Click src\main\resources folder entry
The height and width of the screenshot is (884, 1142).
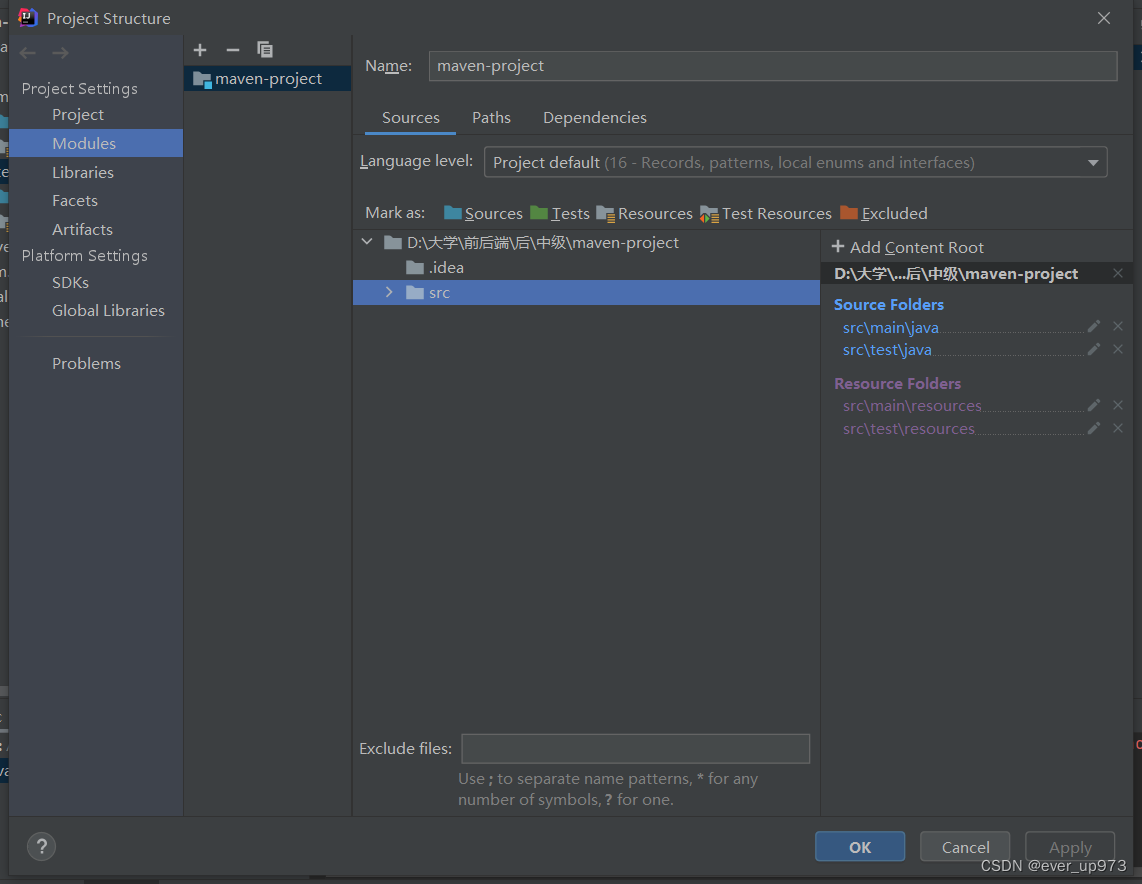click(912, 406)
